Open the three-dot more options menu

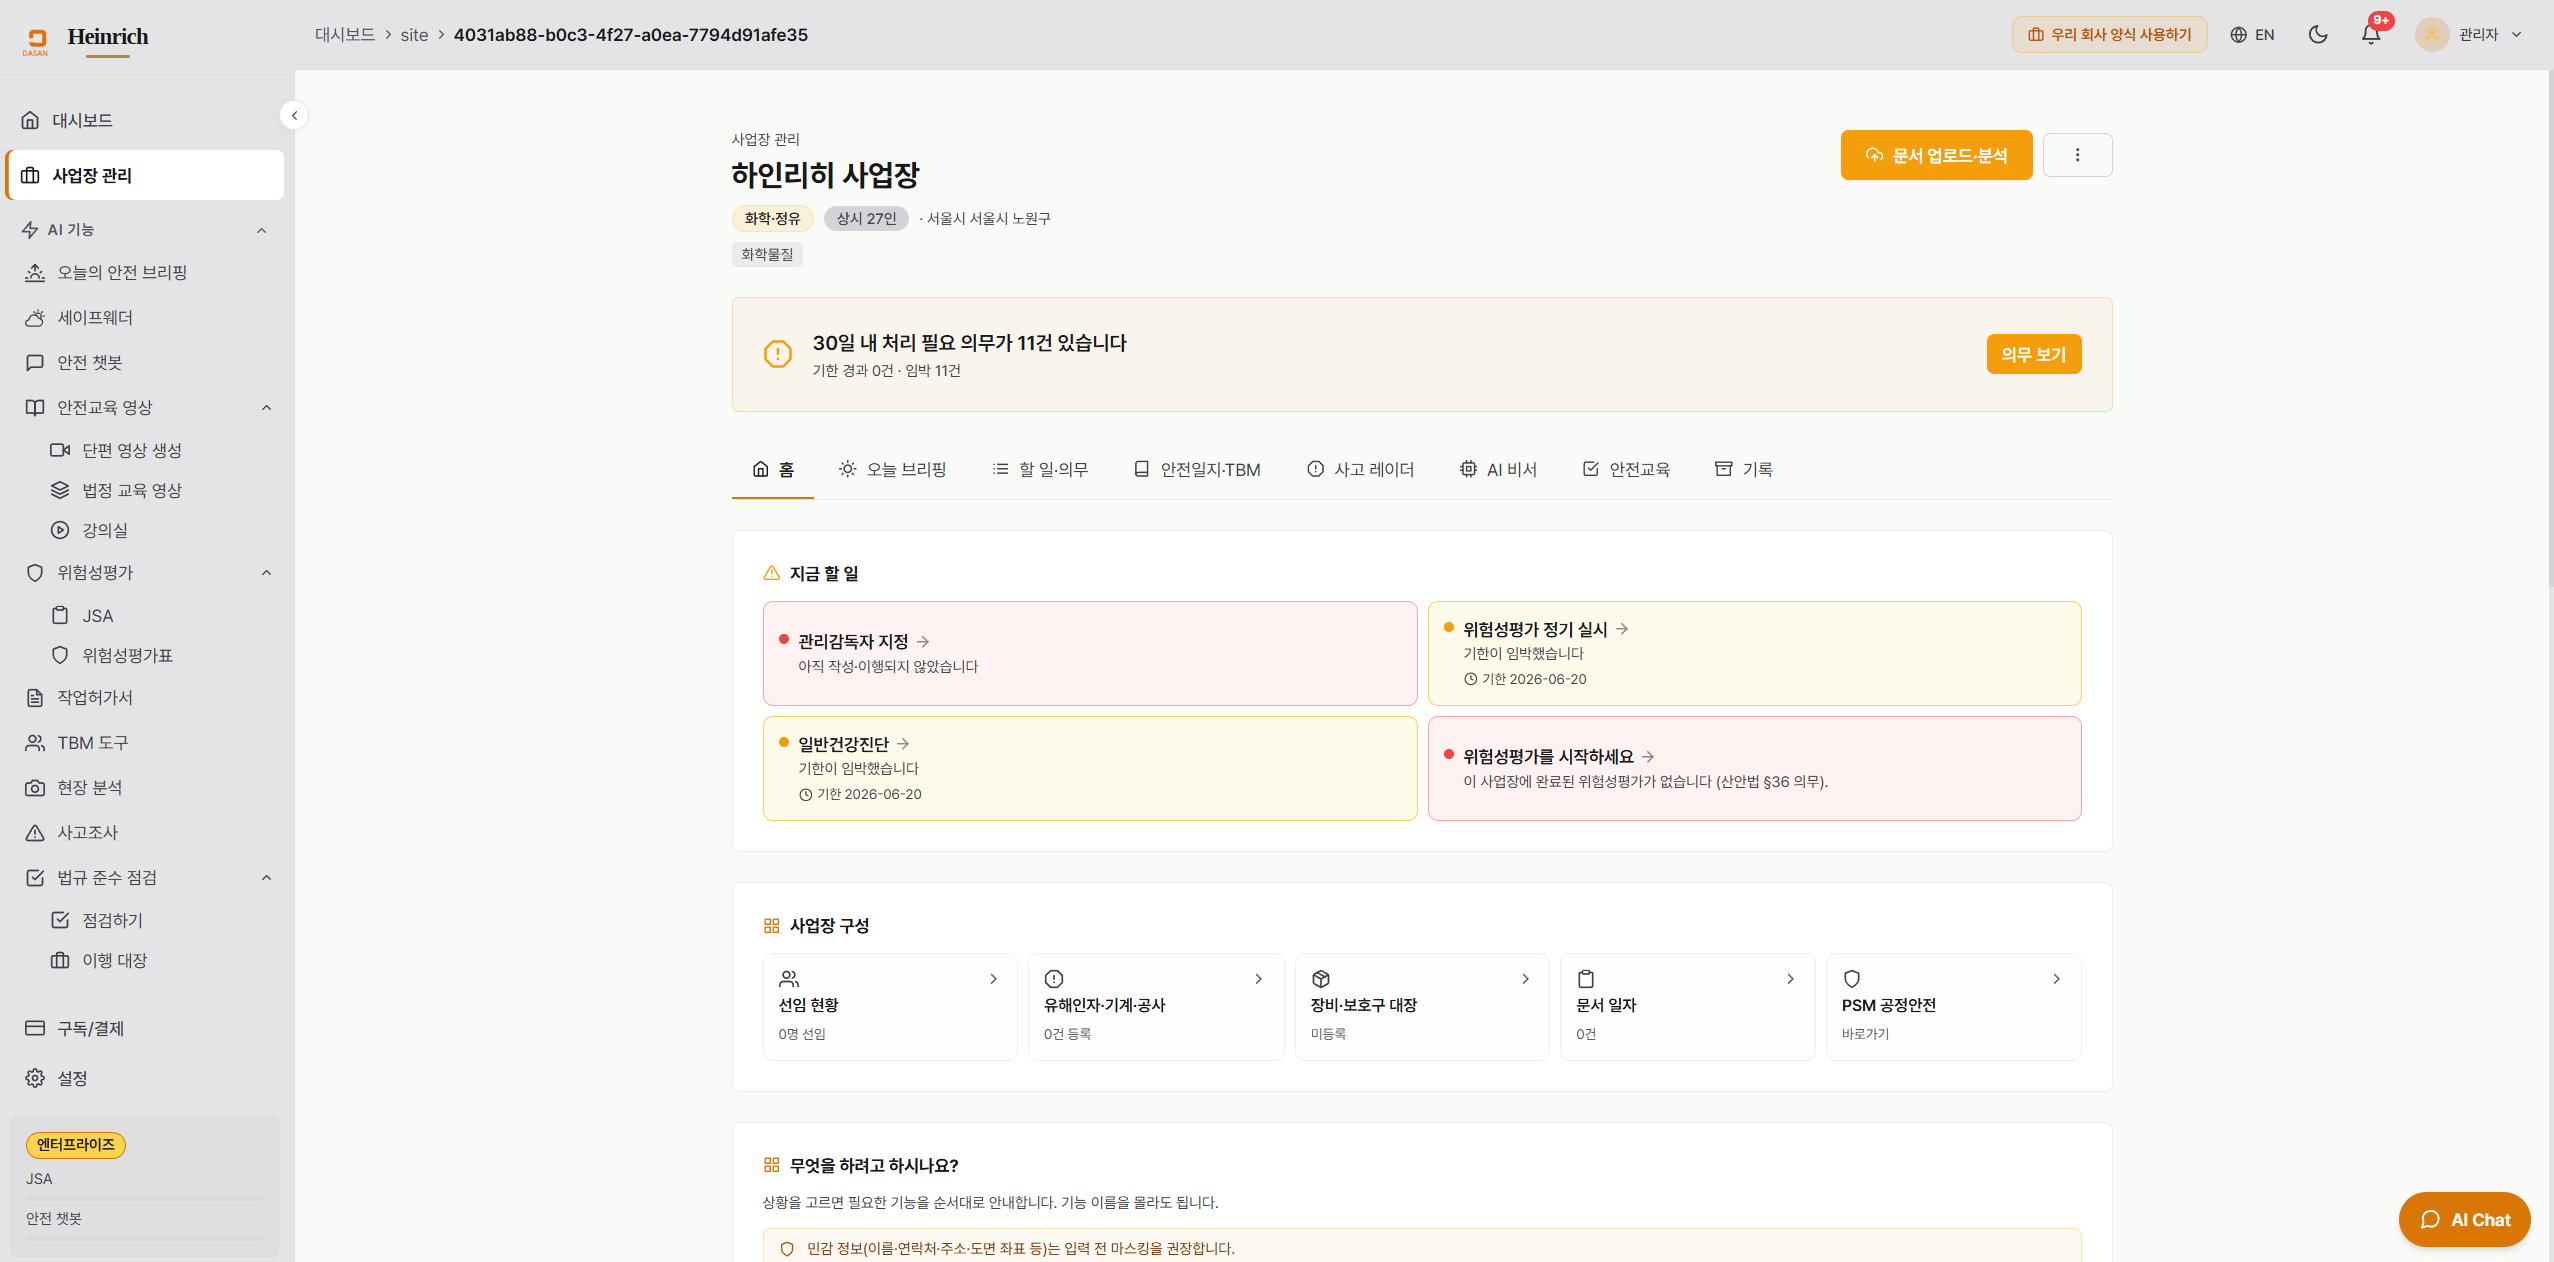[x=2077, y=155]
